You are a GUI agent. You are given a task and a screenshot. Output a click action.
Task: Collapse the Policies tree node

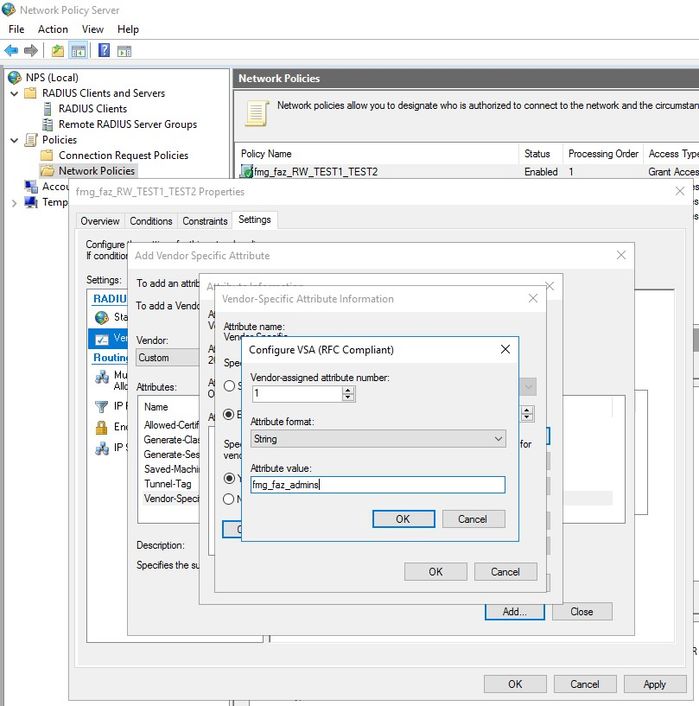click(x=14, y=140)
